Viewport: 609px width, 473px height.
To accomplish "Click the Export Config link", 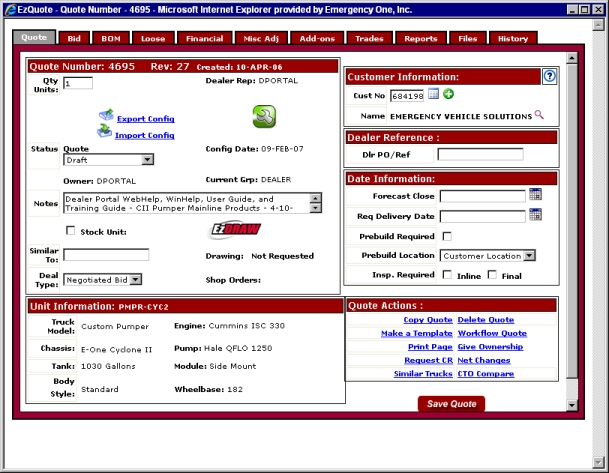I will (146, 119).
